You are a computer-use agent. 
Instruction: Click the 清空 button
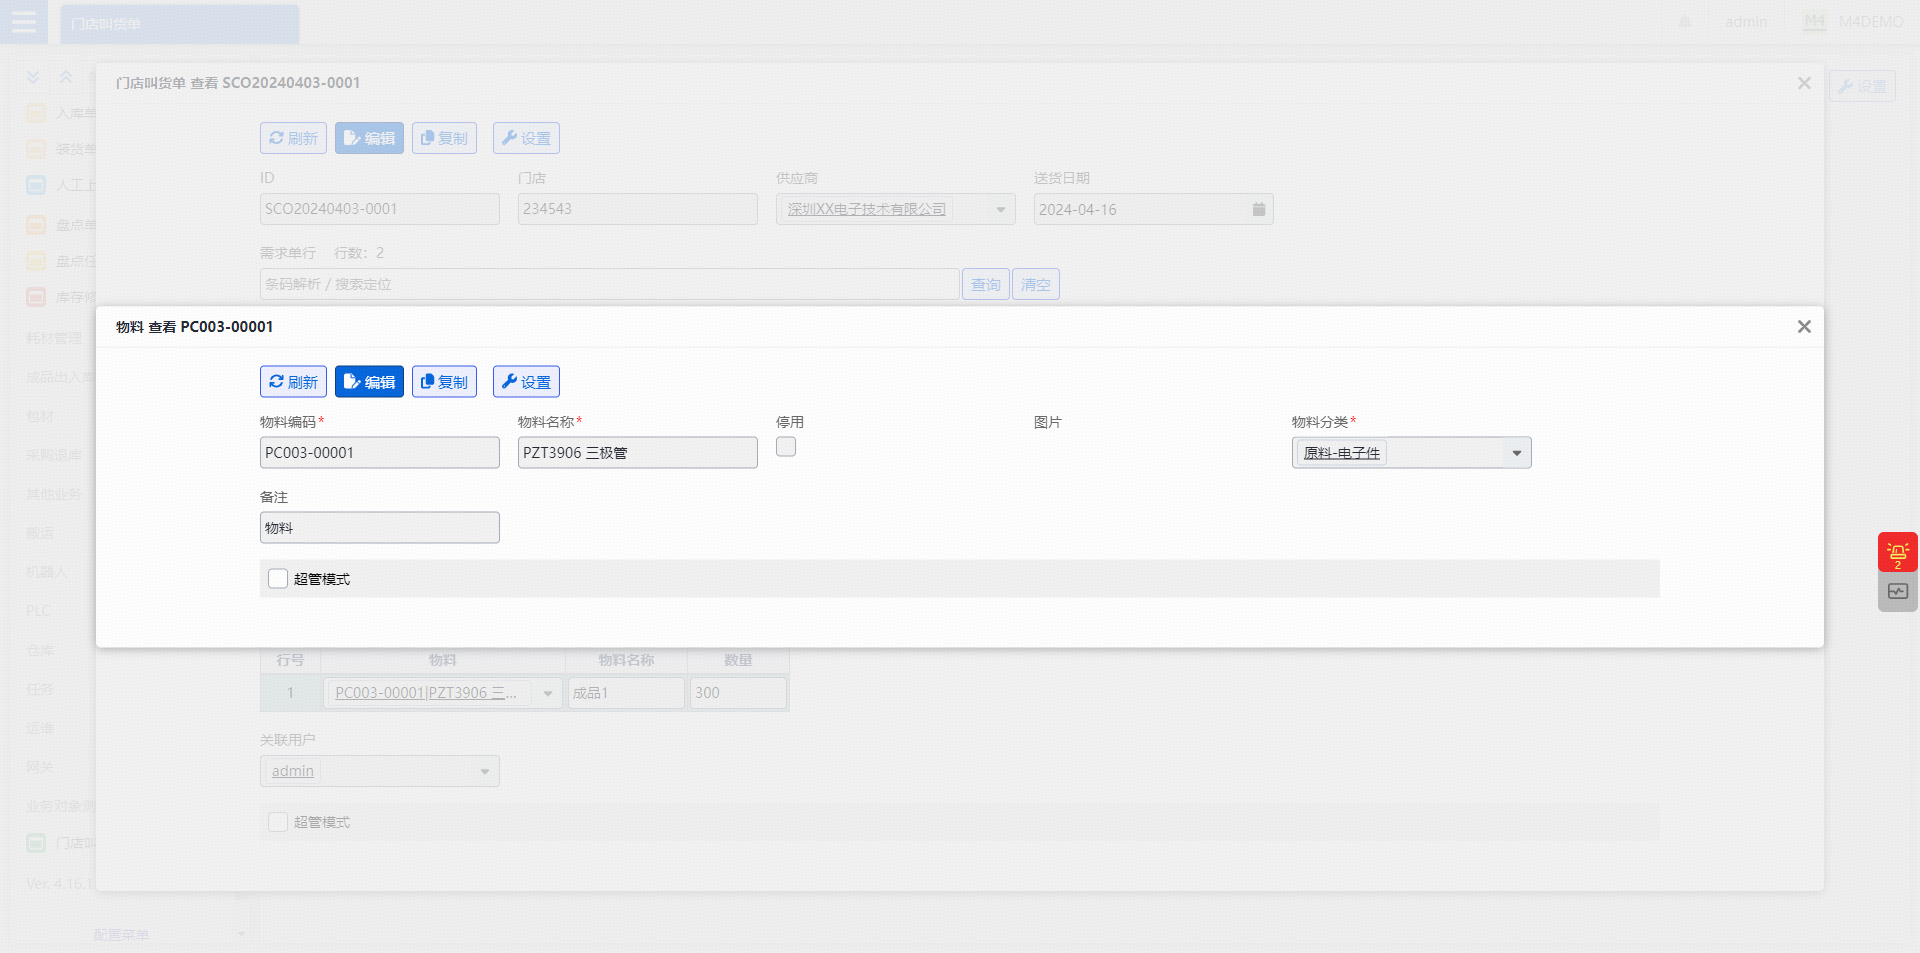(1036, 284)
